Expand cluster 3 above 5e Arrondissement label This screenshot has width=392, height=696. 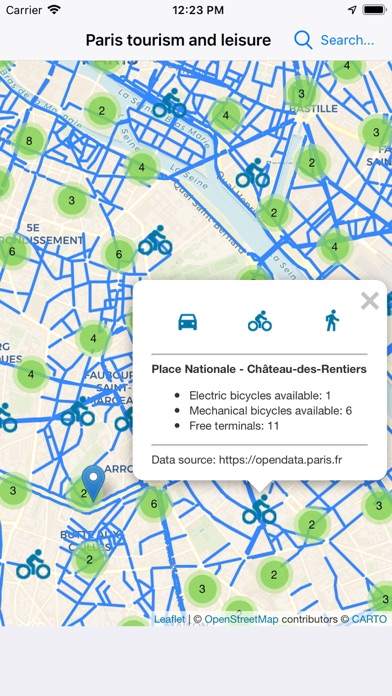tap(71, 200)
